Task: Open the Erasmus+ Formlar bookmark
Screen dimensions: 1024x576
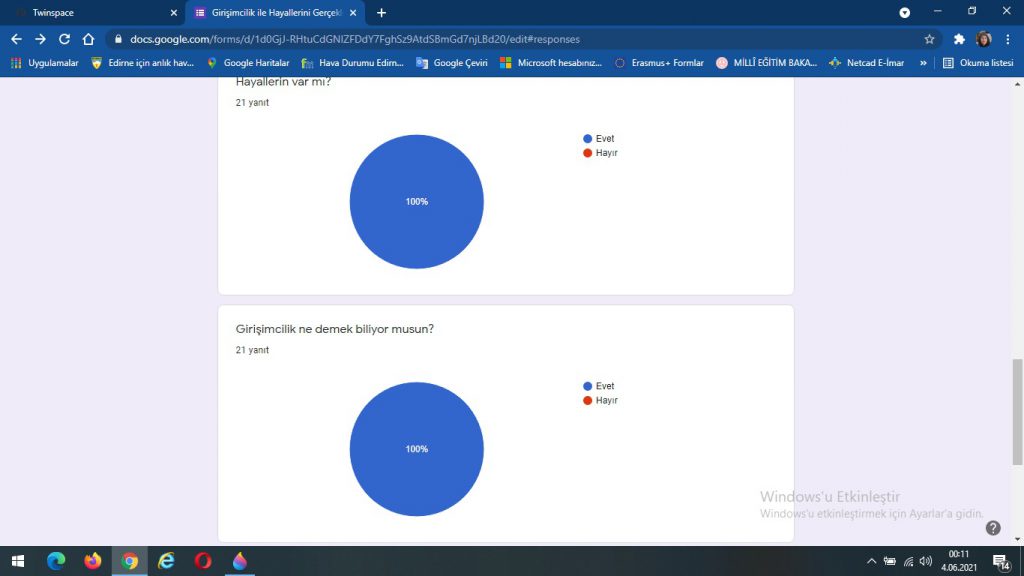Action: point(659,63)
